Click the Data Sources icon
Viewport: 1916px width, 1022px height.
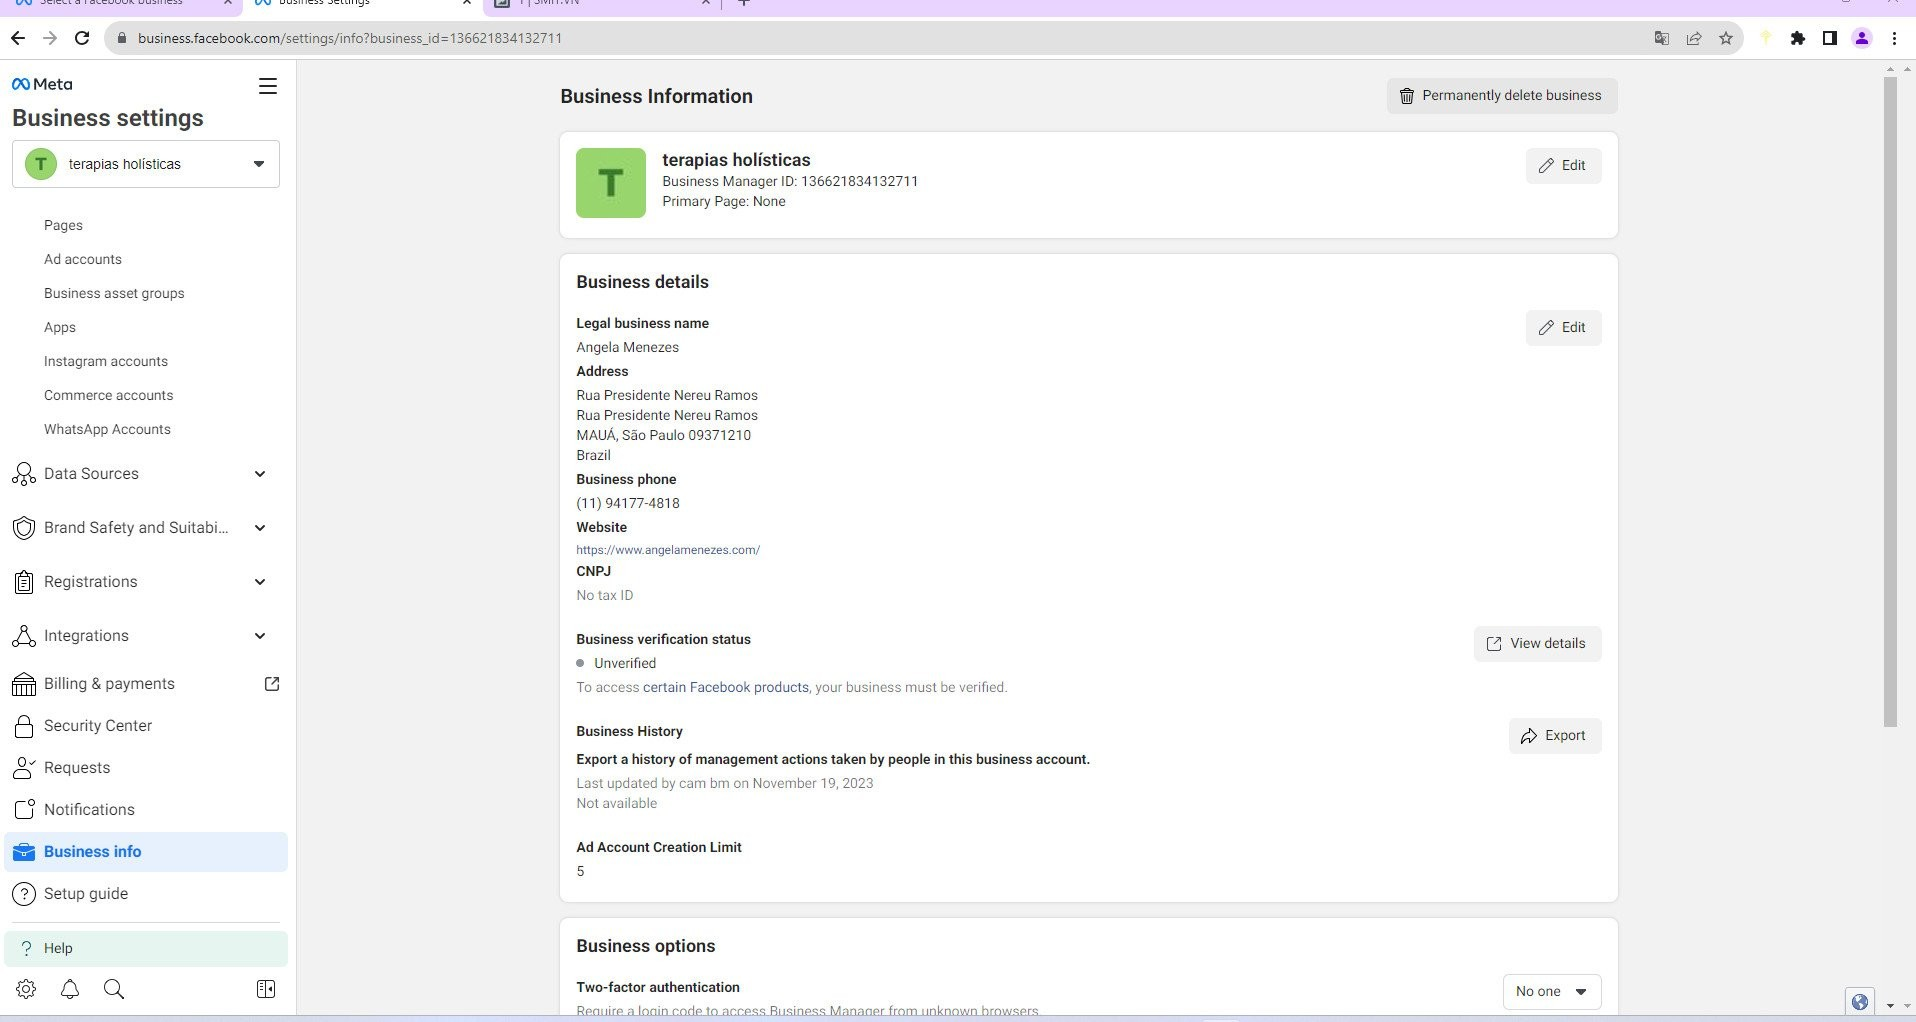[x=24, y=474]
